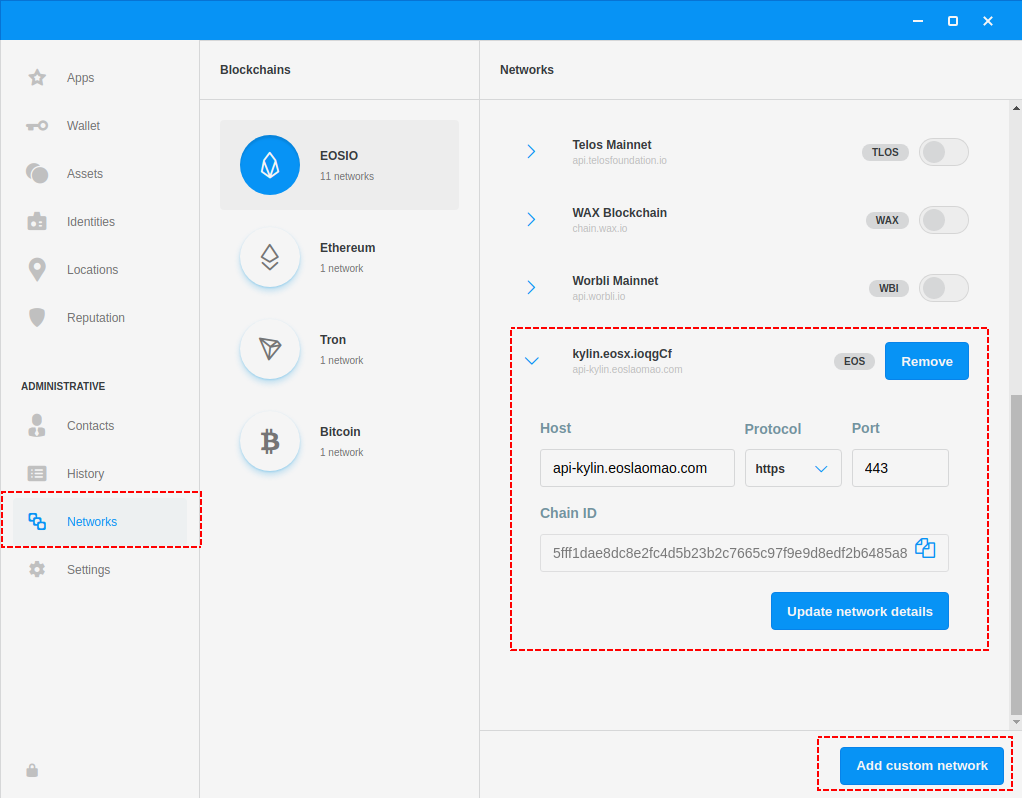1022x798 pixels.
Task: Expand the Telos Mainnet network details
Action: (531, 152)
